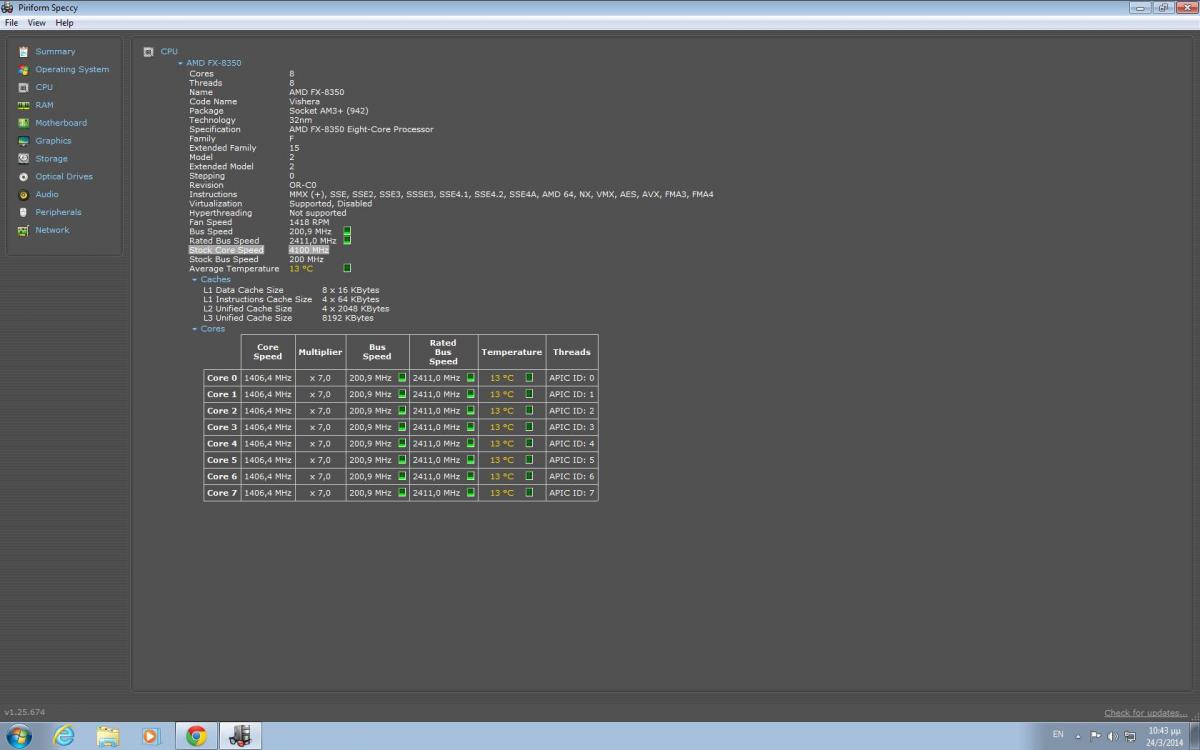Image resolution: width=1200 pixels, height=750 pixels.
Task: Click the Fan Speed 1418 RPM value
Action: tap(309, 222)
